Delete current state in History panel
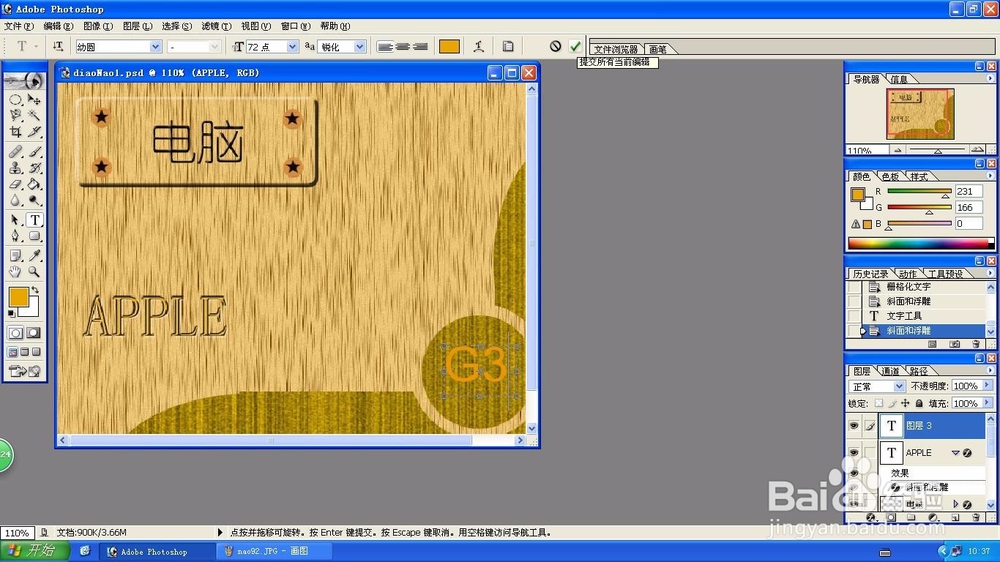Screen dimensions: 1000x562 pos(976,344)
